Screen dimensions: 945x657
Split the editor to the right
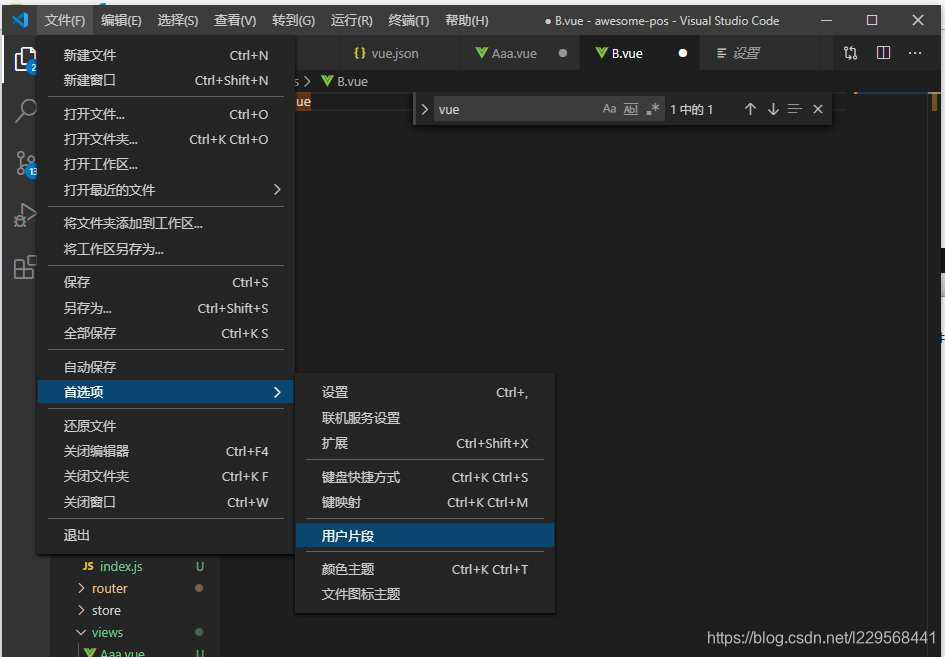tap(883, 53)
